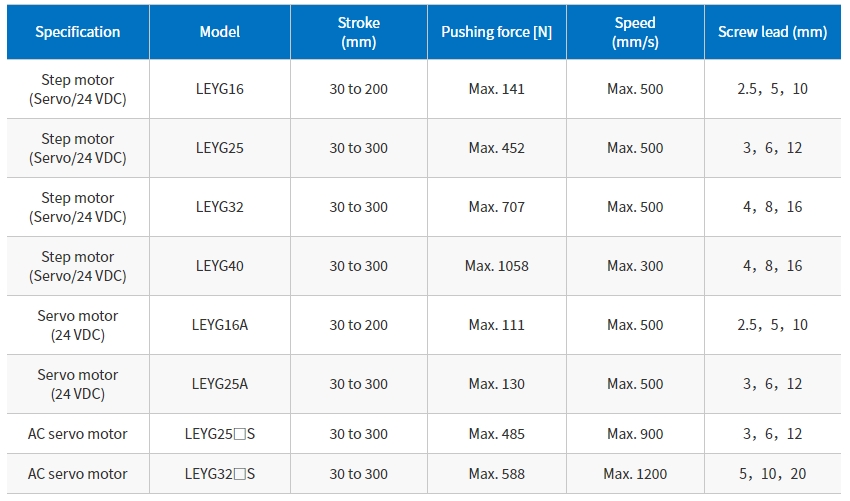Click the Model column header

click(x=220, y=32)
